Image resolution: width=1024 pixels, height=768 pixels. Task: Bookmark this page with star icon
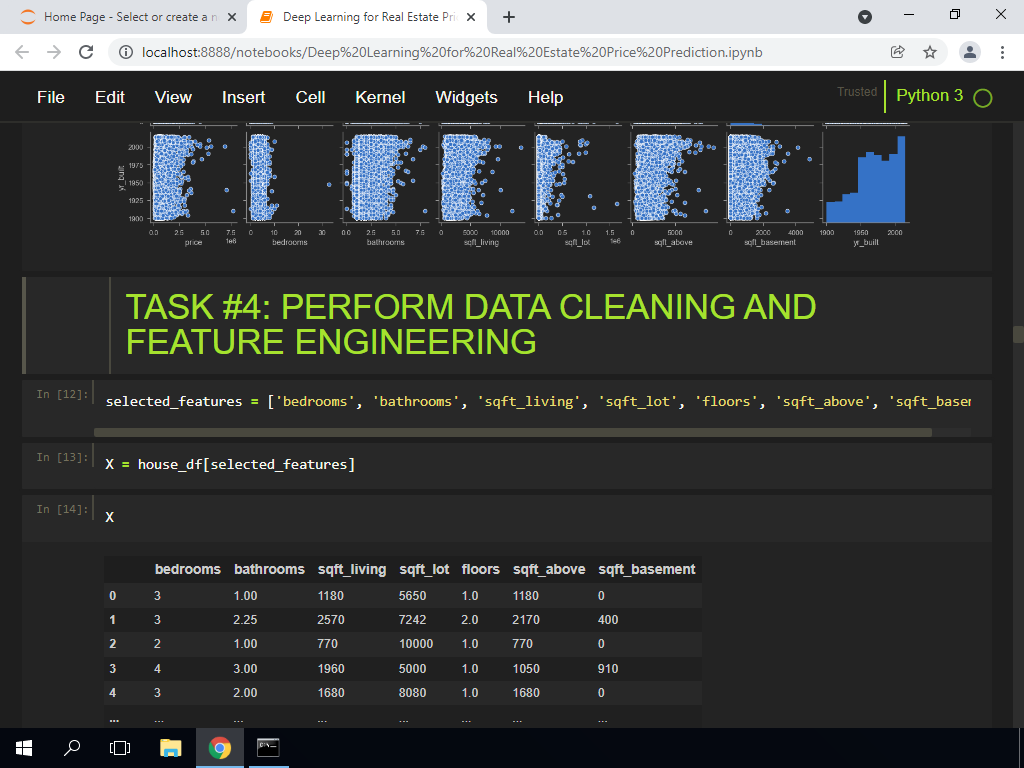pos(929,52)
